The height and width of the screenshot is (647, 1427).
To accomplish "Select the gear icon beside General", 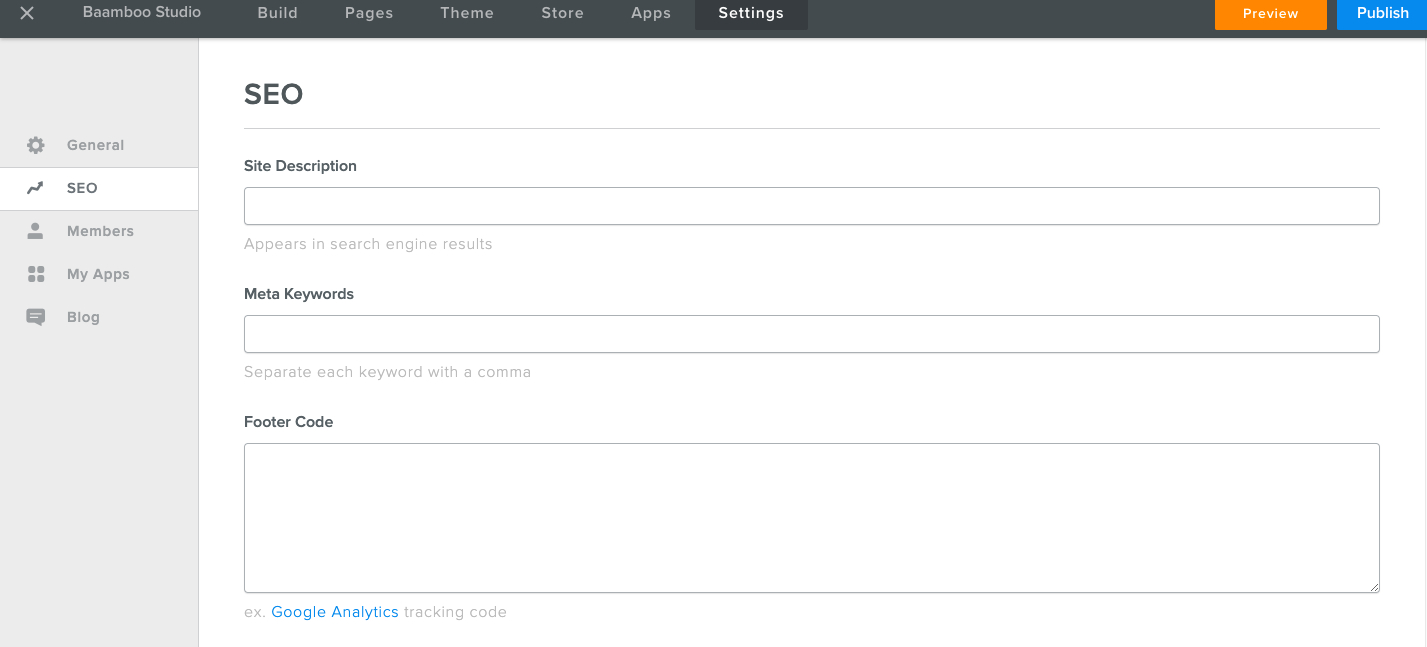I will coord(36,144).
